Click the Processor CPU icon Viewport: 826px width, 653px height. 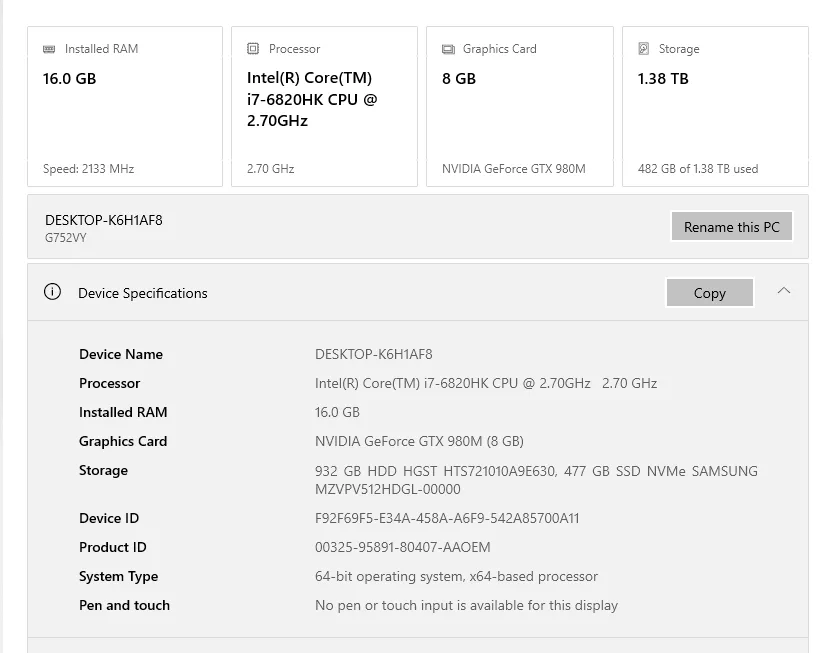253,48
